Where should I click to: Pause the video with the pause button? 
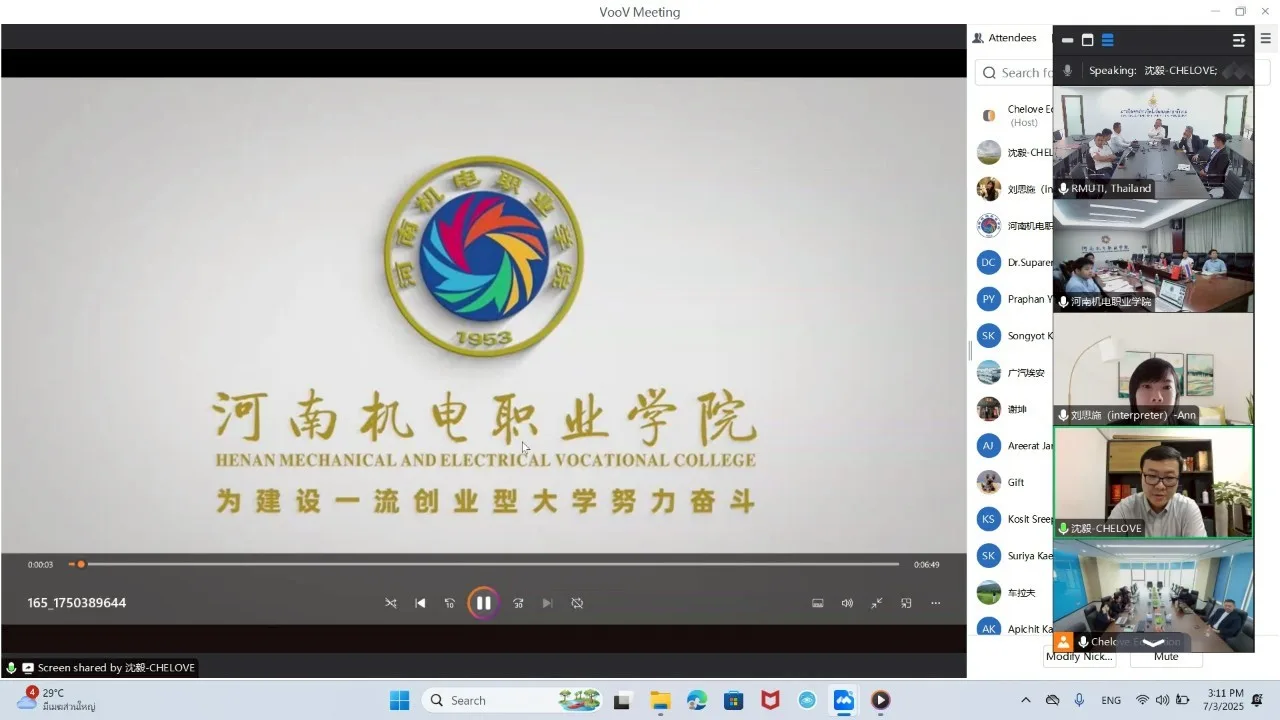(483, 603)
